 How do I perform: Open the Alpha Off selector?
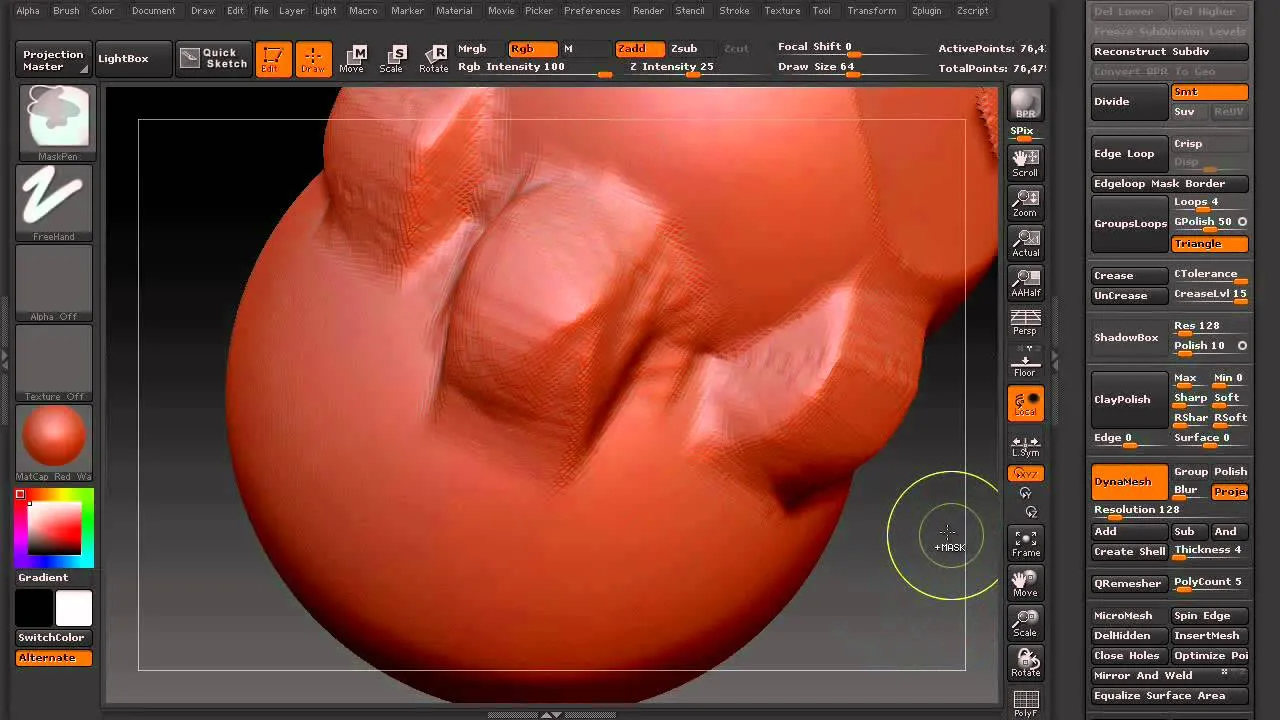[55, 283]
